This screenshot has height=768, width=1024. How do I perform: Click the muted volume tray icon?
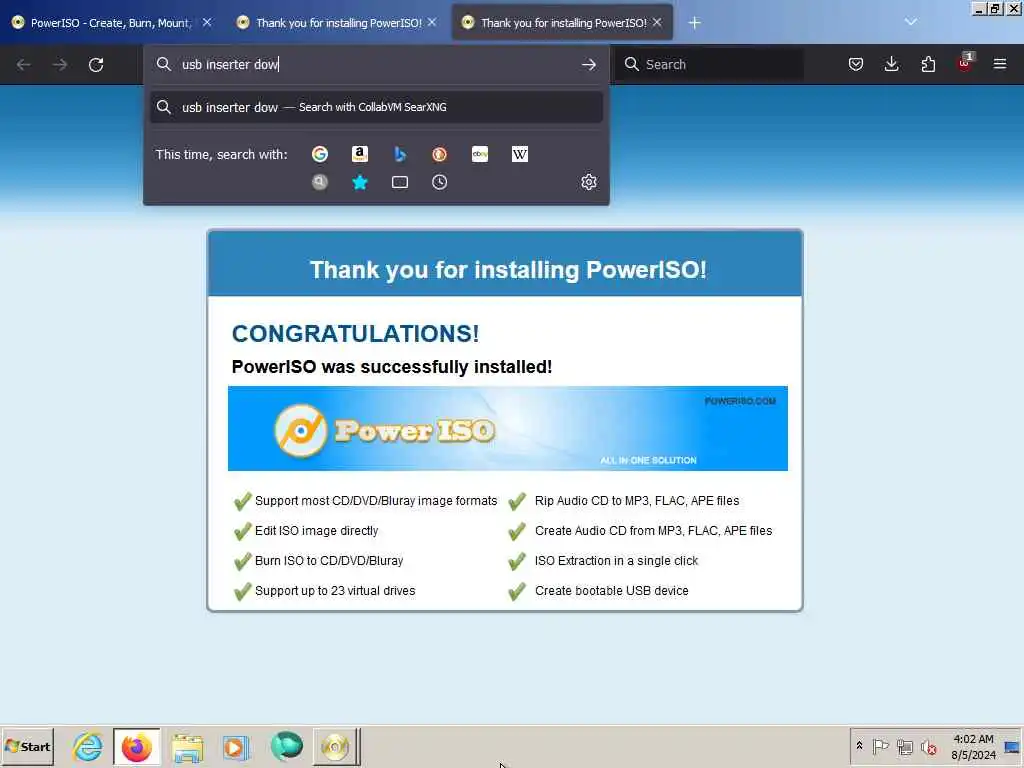coord(929,746)
